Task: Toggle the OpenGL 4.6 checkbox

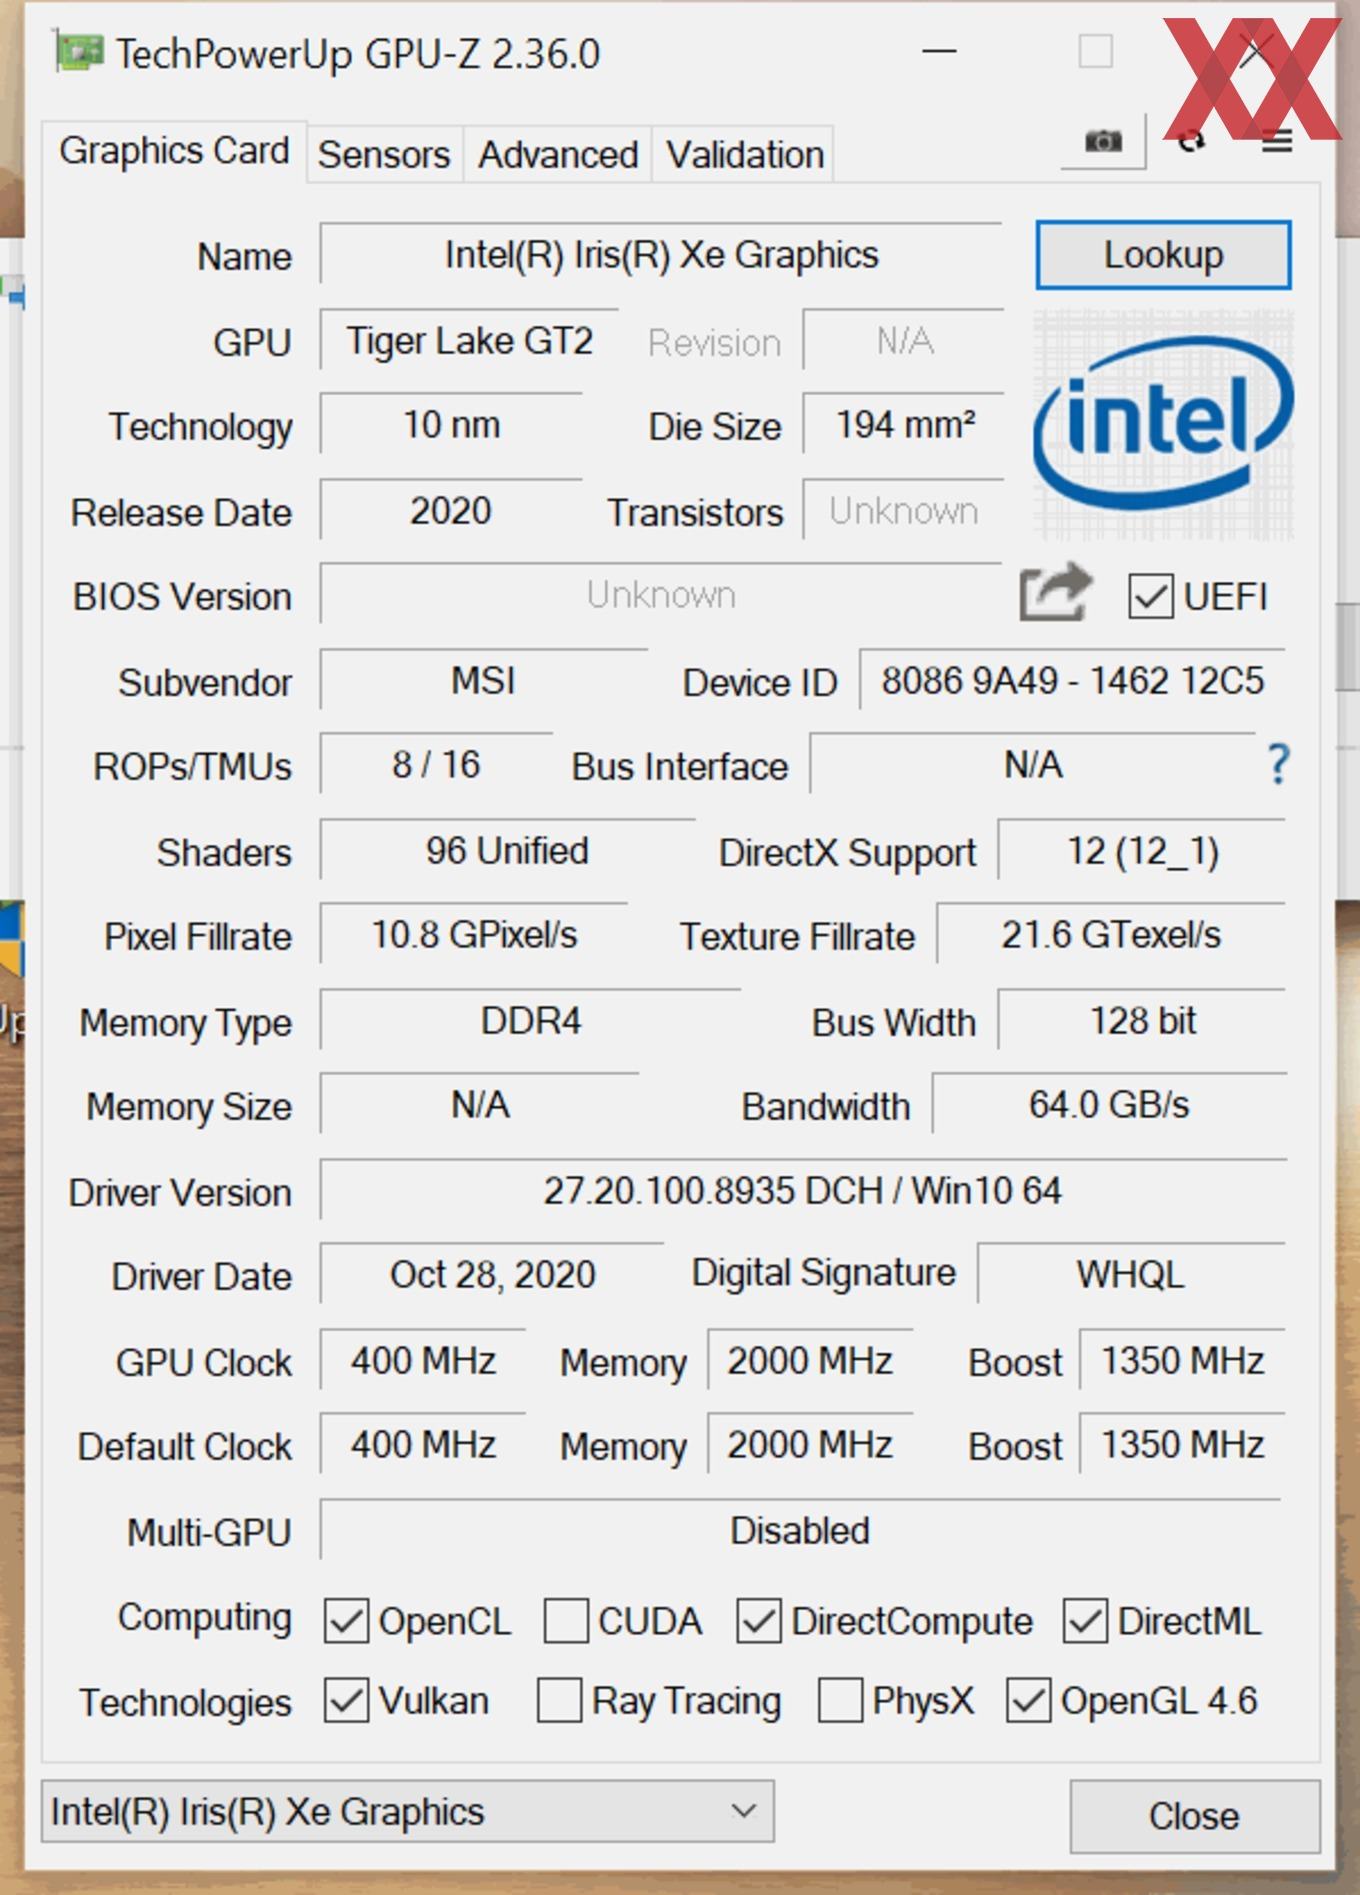Action: coord(1028,1701)
